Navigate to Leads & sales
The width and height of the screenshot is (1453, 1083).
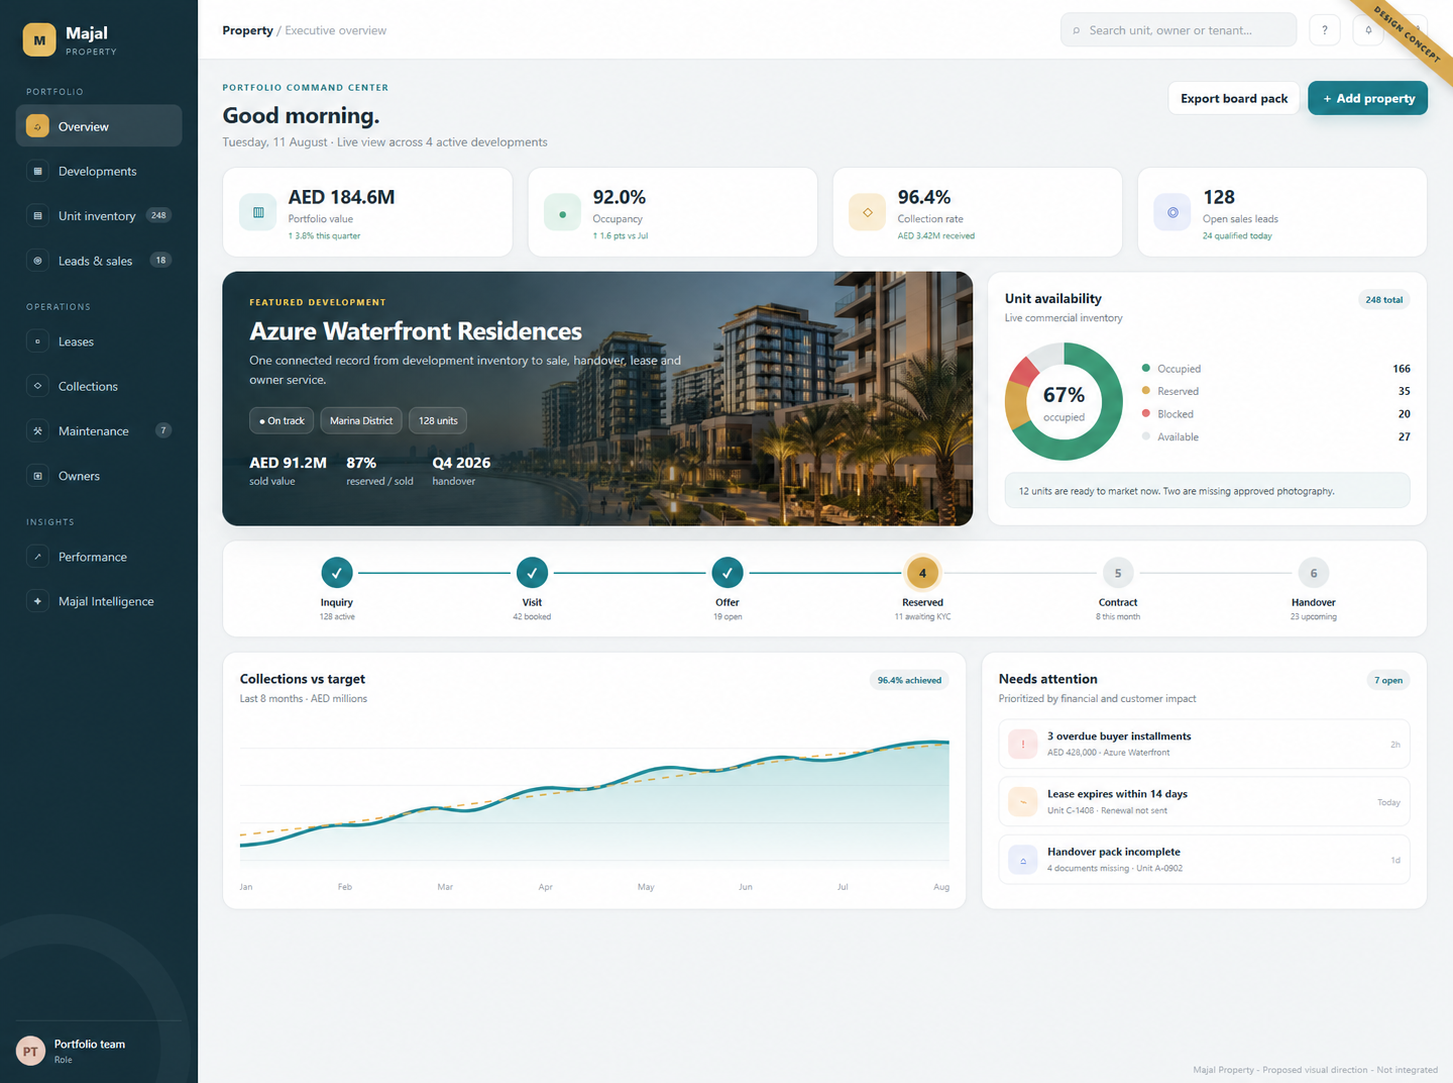tap(99, 260)
